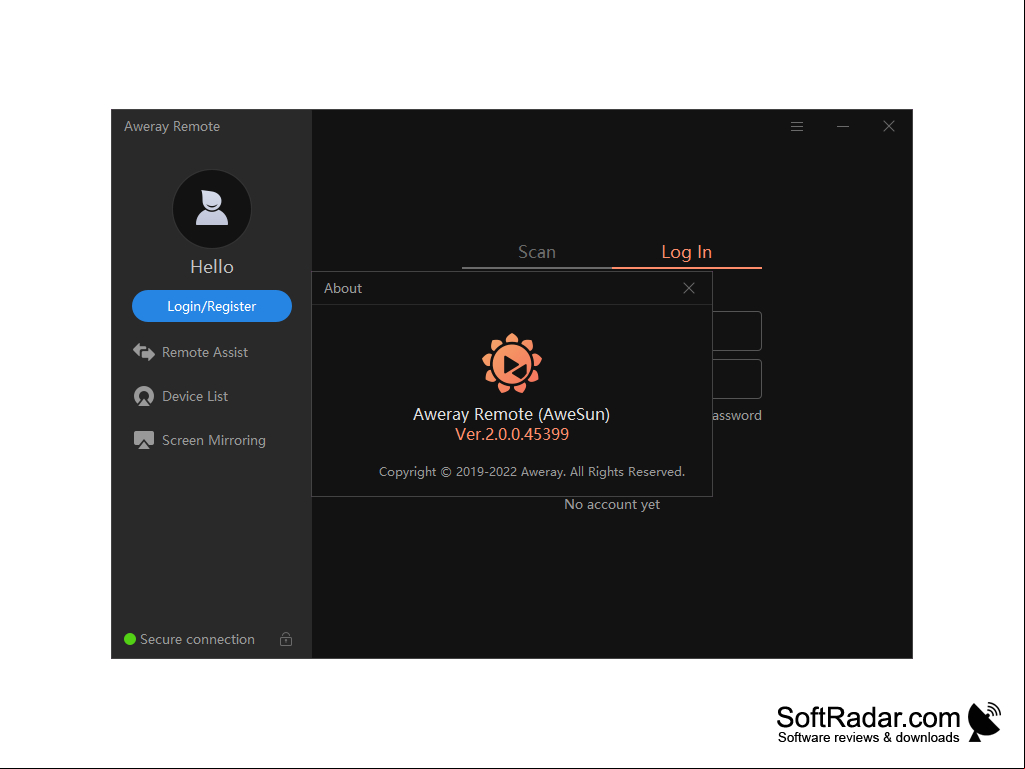The image size is (1025, 769).
Task: Click the green secure connection indicator
Action: pyautogui.click(x=130, y=639)
